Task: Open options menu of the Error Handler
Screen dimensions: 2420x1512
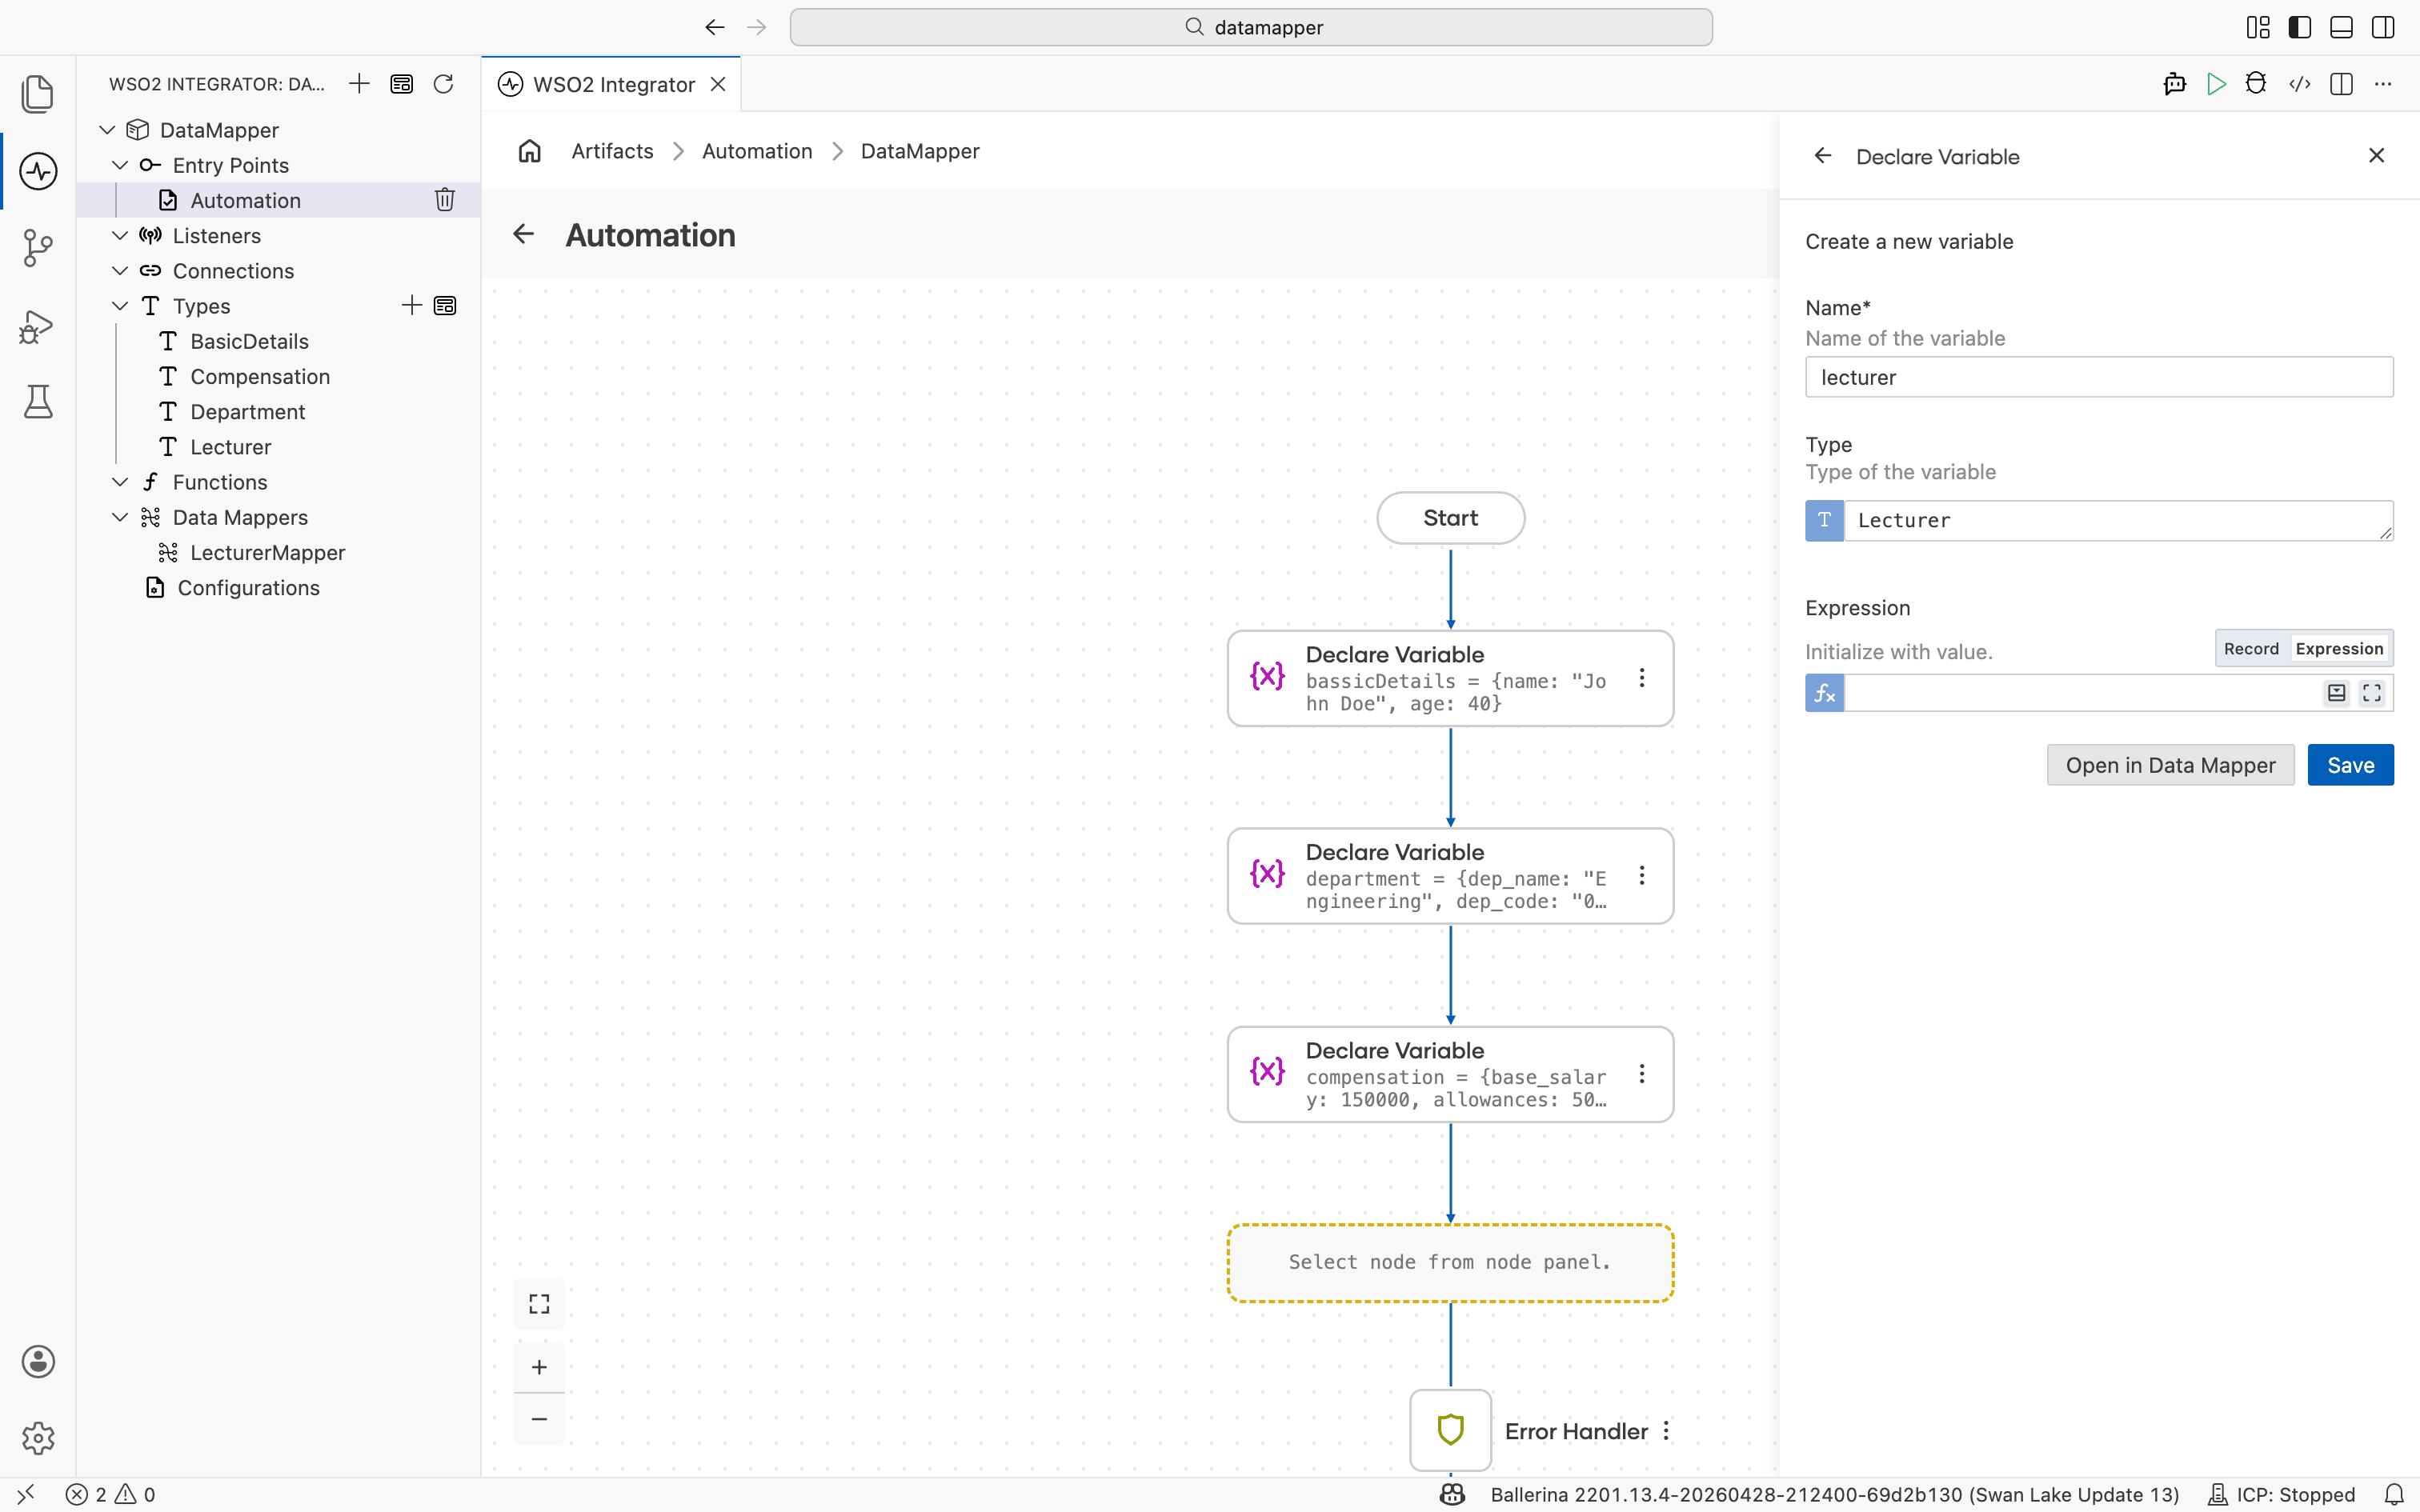Action: click(1666, 1431)
